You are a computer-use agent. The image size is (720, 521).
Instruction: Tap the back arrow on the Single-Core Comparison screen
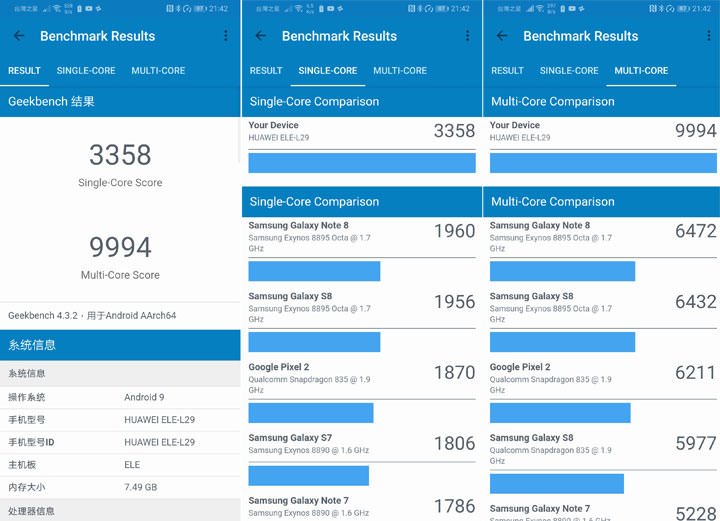(261, 36)
